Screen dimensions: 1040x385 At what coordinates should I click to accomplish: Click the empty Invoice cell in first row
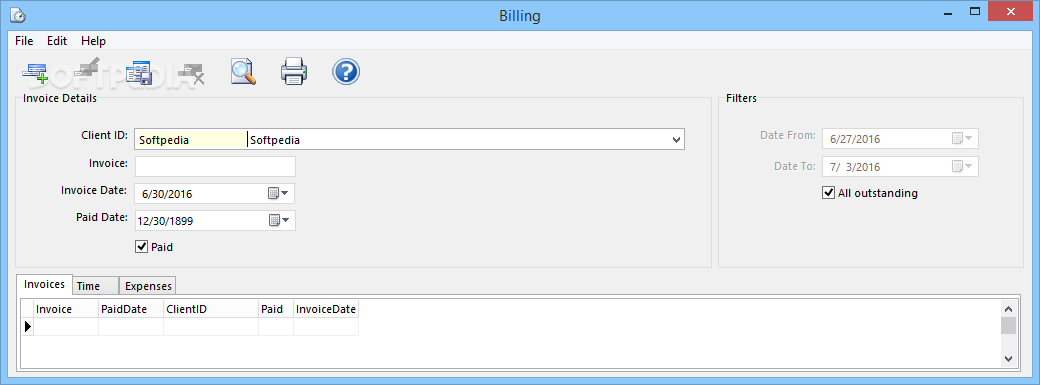66,326
